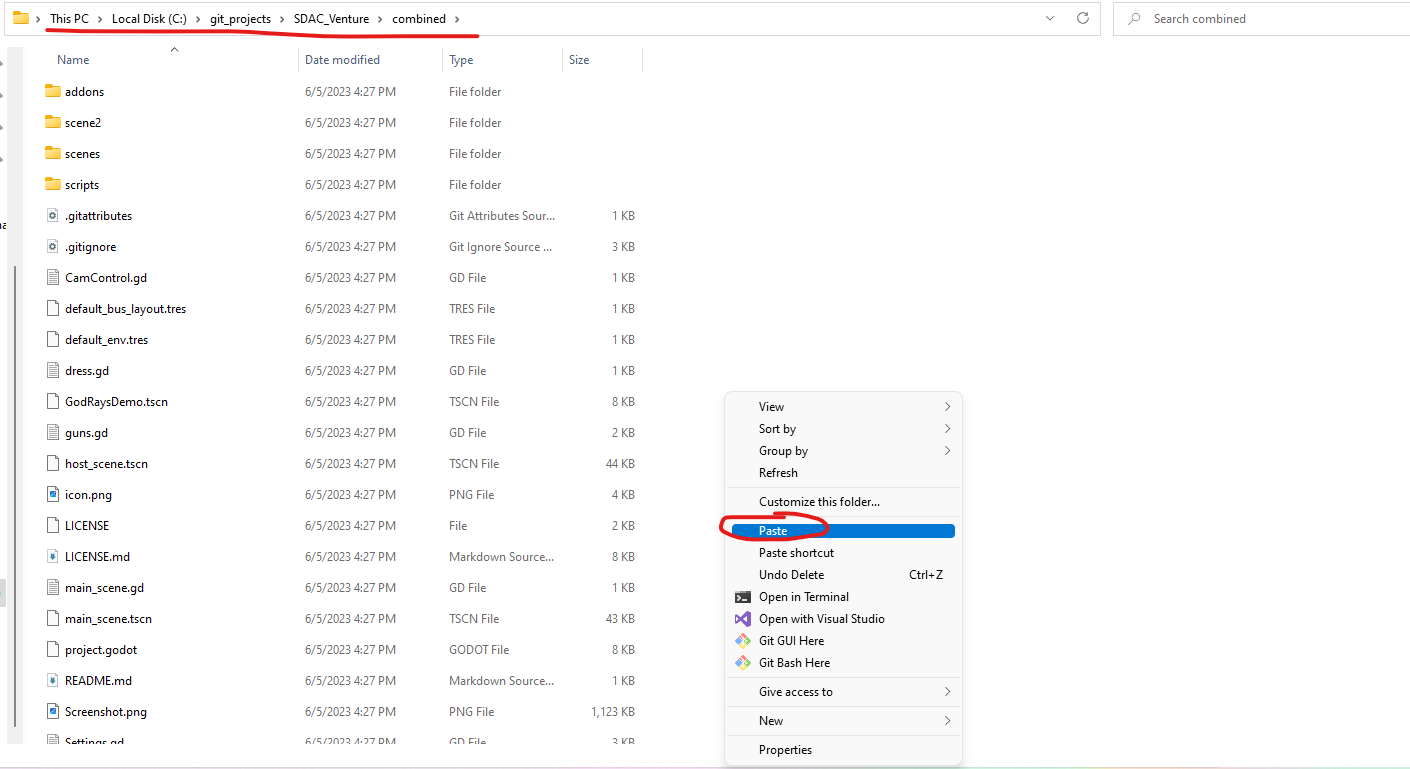Click the 1,123 KB size of Screenshot.png
Viewport: 1410px width, 769px height.
click(613, 712)
